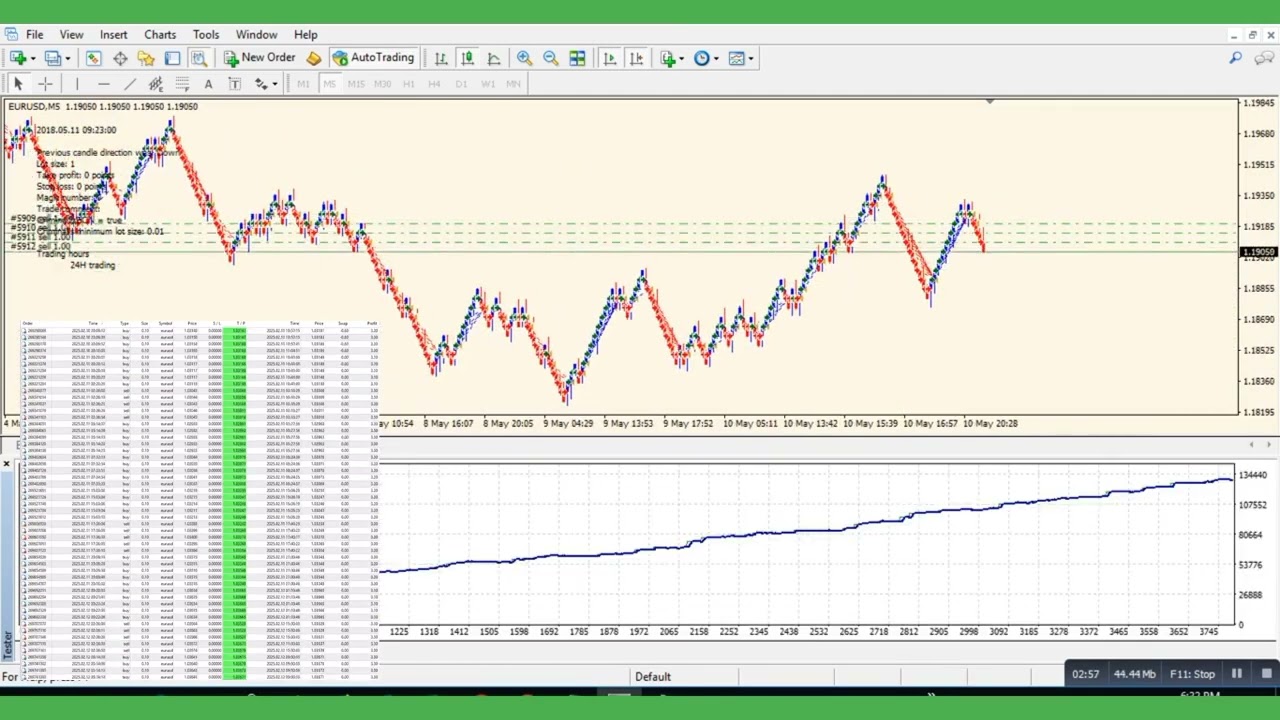The height and width of the screenshot is (720, 1280).
Task: Open the Data Window crosshair-circle icon
Action: coord(120,58)
